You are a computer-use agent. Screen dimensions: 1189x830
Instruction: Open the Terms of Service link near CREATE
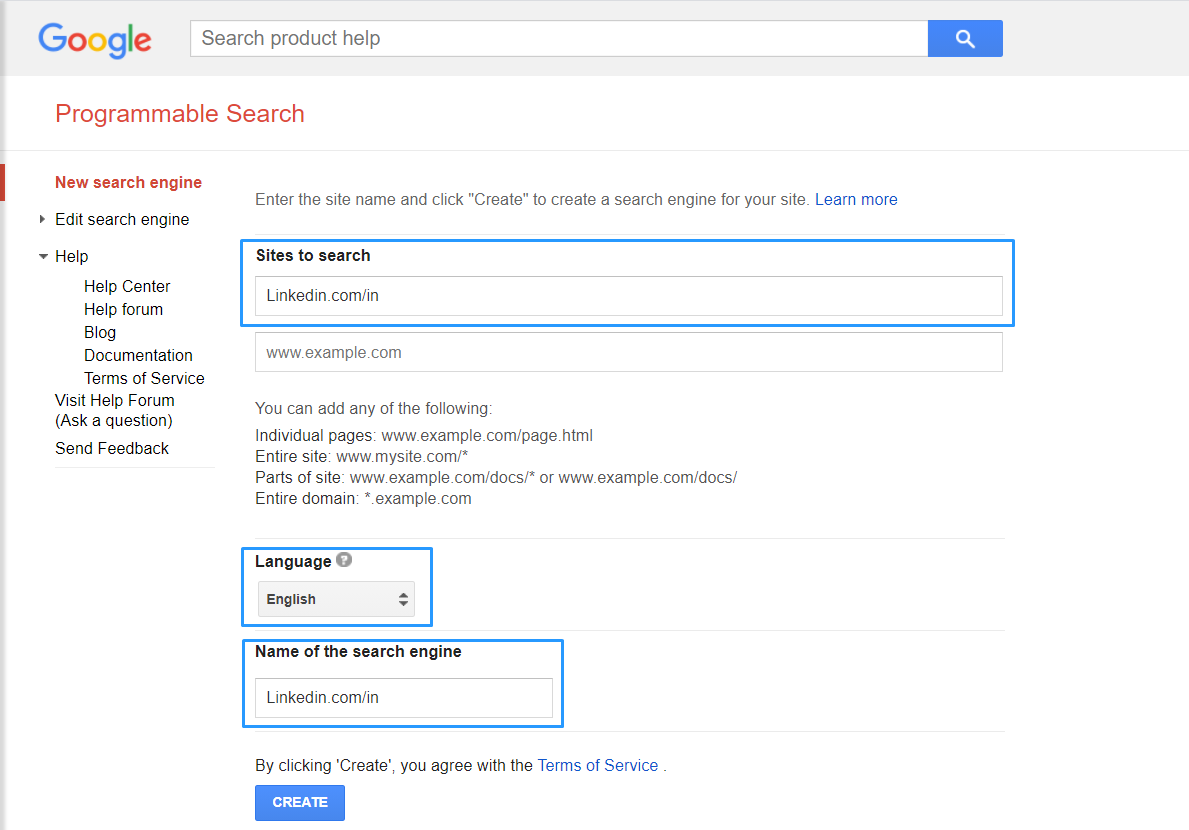(597, 765)
